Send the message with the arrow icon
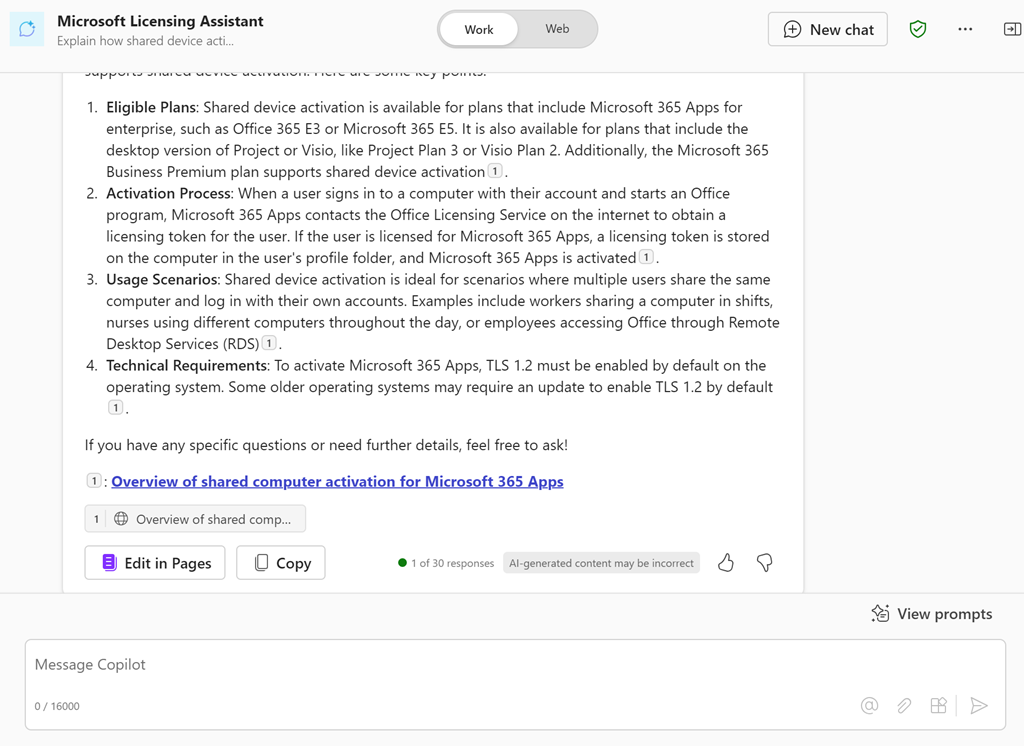The height and width of the screenshot is (746, 1024). coord(980,705)
